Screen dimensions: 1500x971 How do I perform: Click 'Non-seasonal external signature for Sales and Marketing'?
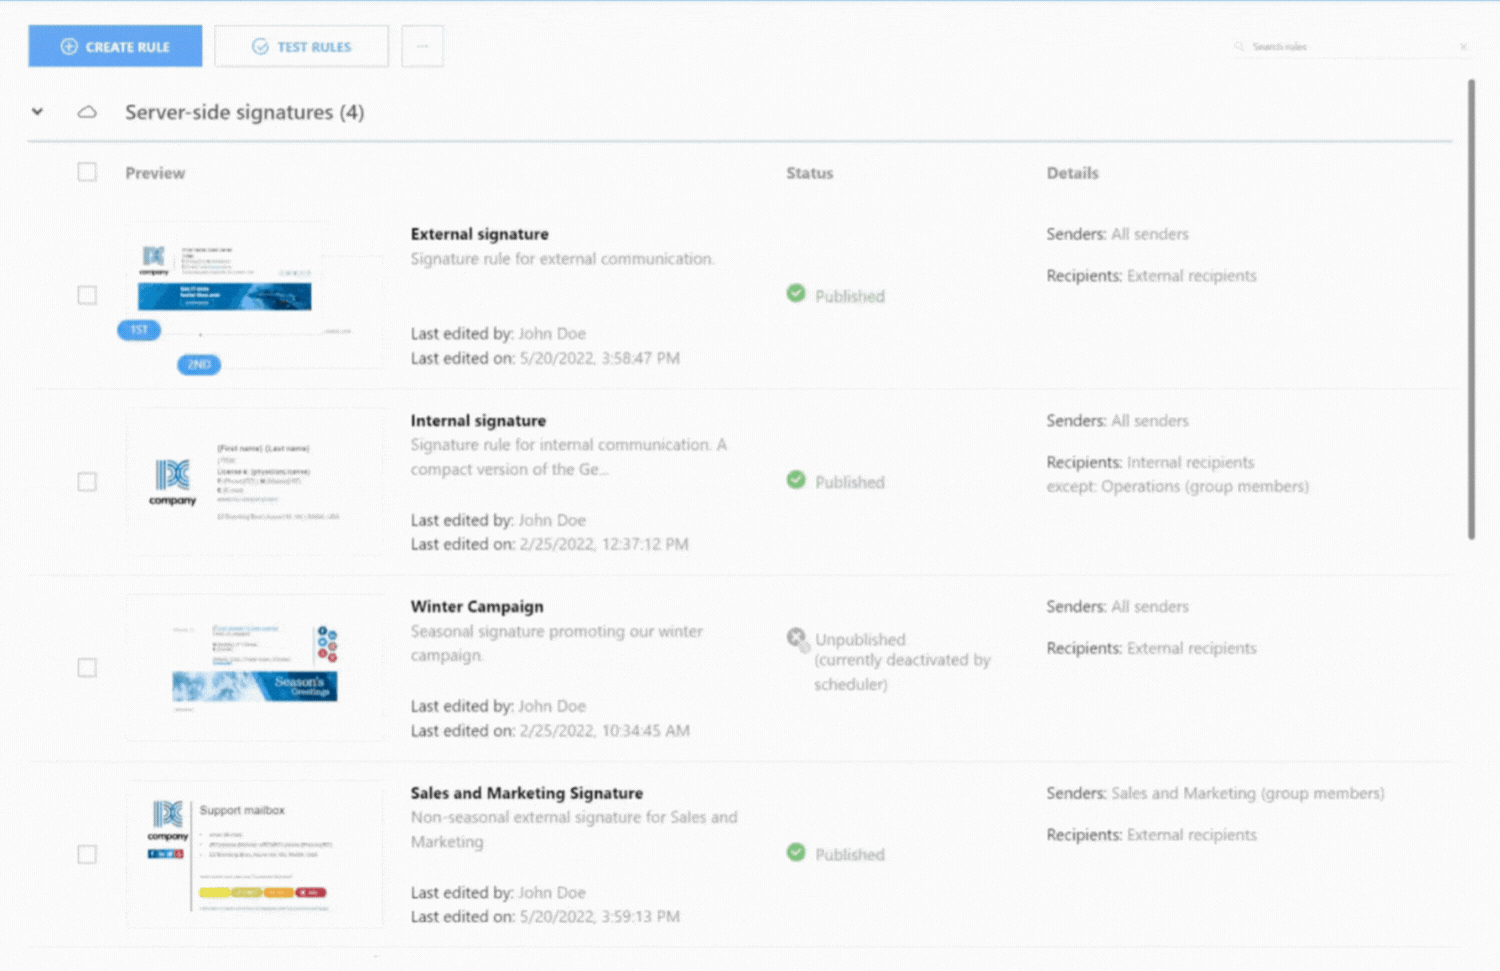click(x=574, y=829)
